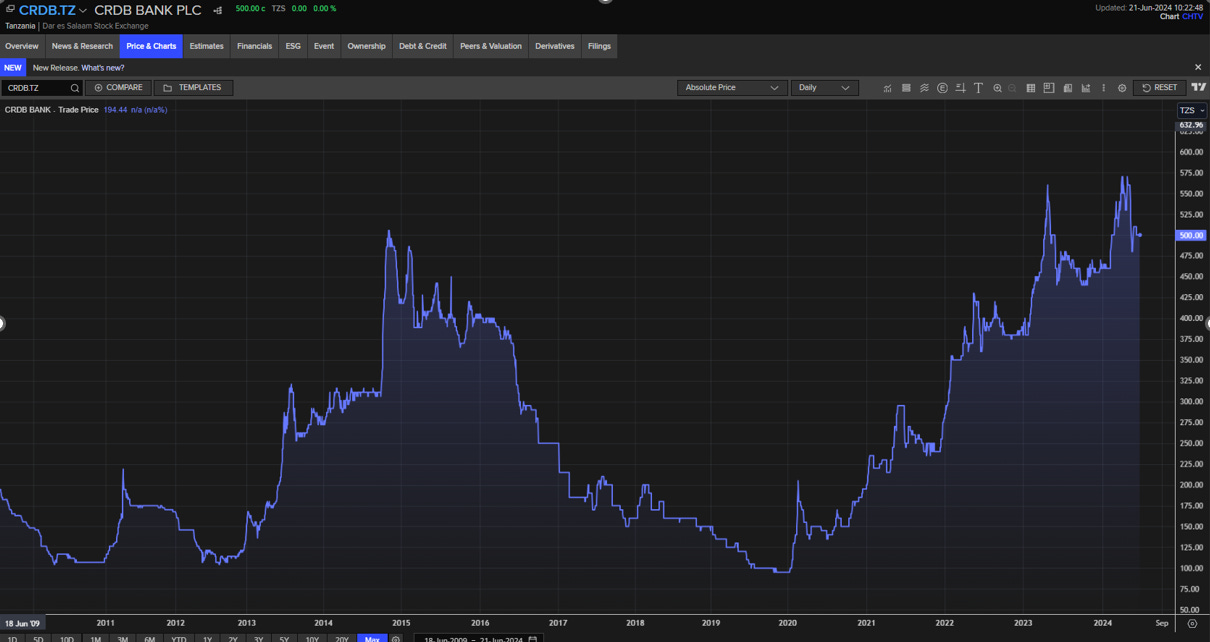Click the hierarchy icon beside CRDB BANK PLC
Viewport: 1210px width, 642px height.
click(218, 11)
